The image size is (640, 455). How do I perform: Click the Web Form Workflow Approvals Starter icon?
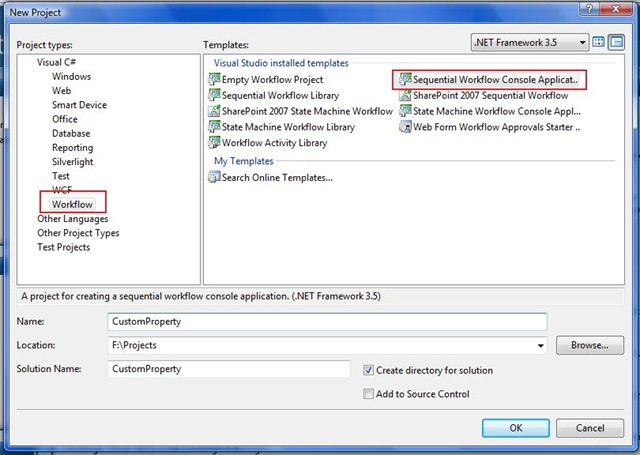click(x=405, y=127)
